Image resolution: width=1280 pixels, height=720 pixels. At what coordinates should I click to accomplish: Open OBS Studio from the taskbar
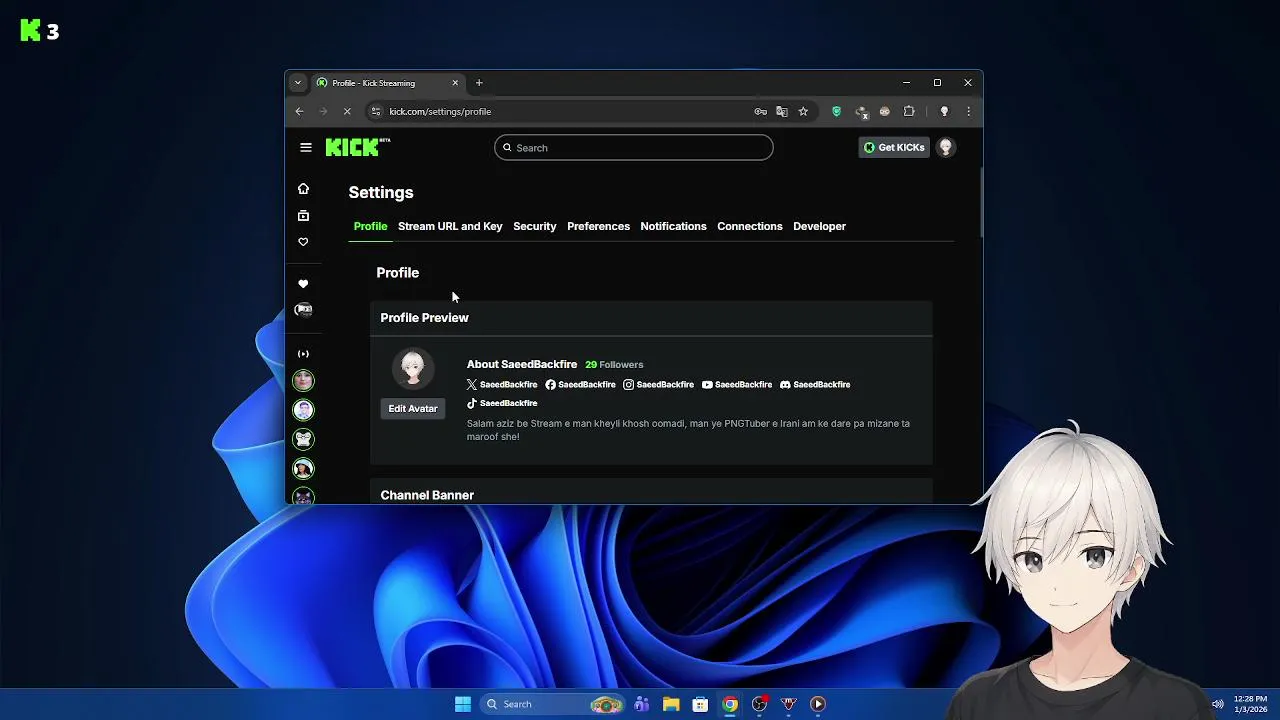coord(759,704)
